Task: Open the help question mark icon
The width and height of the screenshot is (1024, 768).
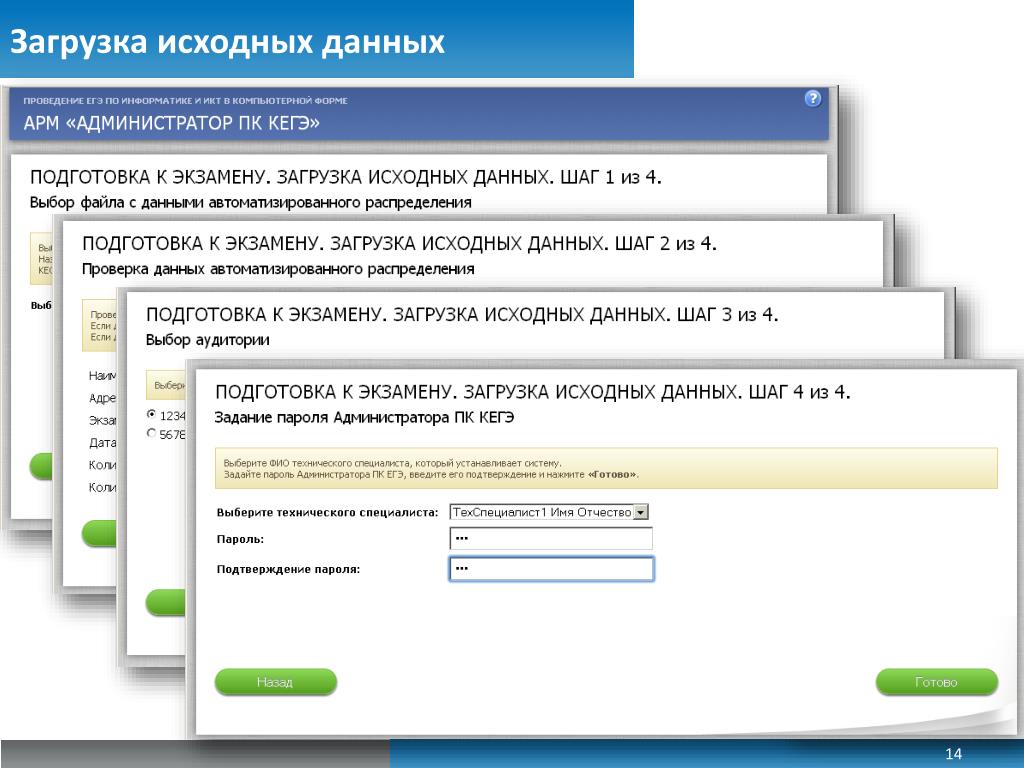Action: tap(812, 99)
